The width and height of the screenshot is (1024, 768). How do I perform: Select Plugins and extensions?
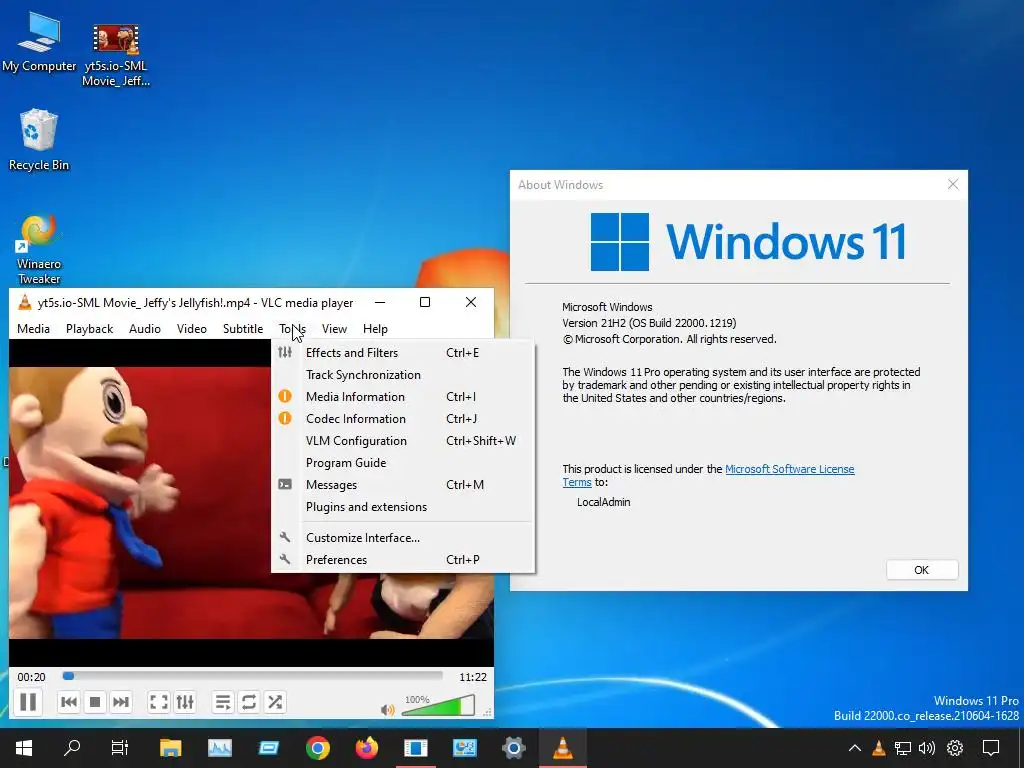(403, 507)
